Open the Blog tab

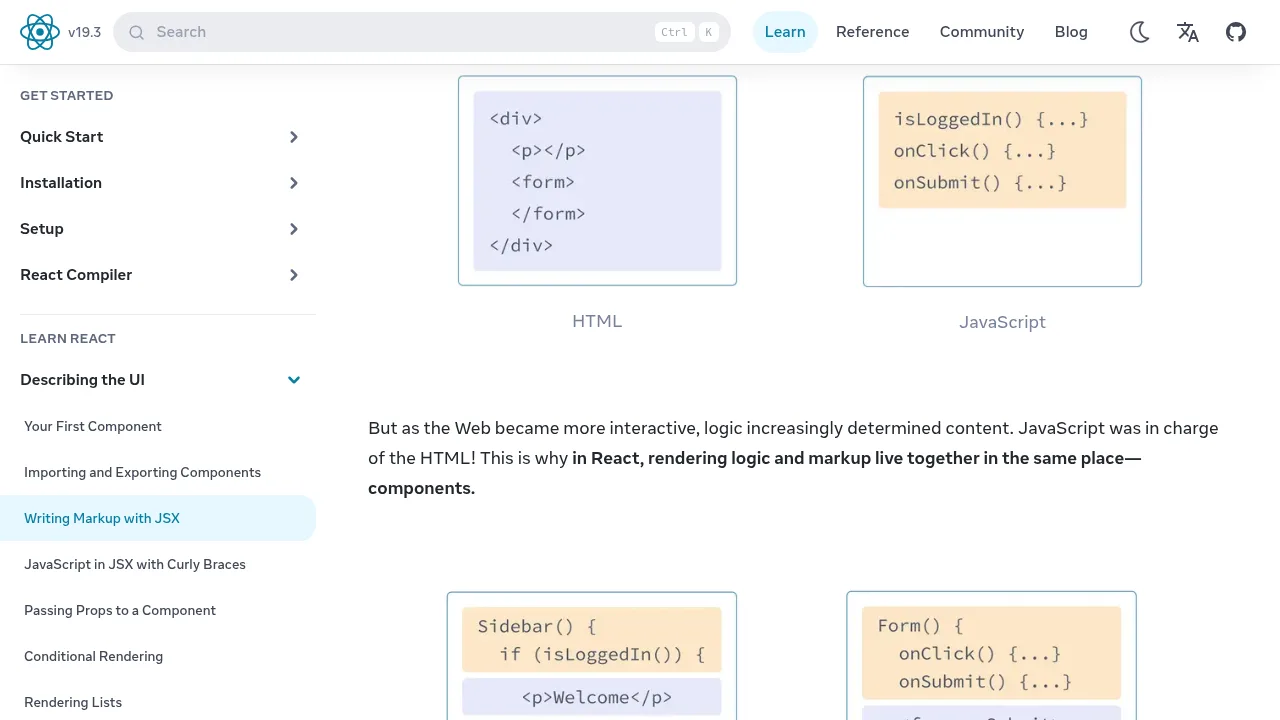click(x=1071, y=32)
